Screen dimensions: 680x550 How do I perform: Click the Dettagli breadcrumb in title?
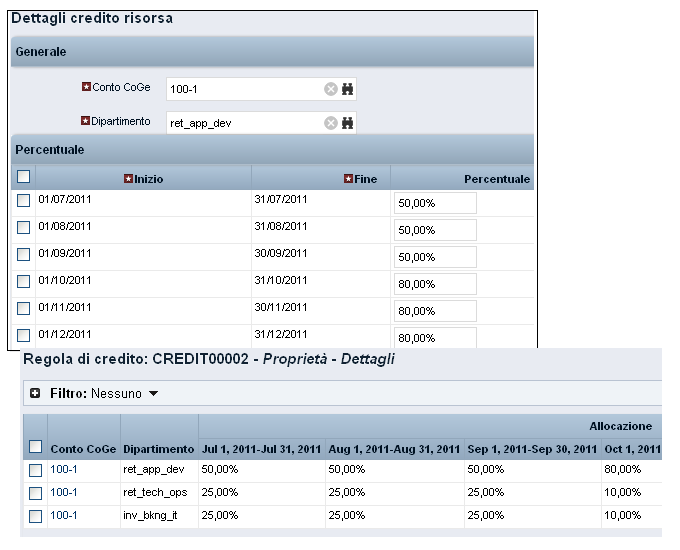368,359
